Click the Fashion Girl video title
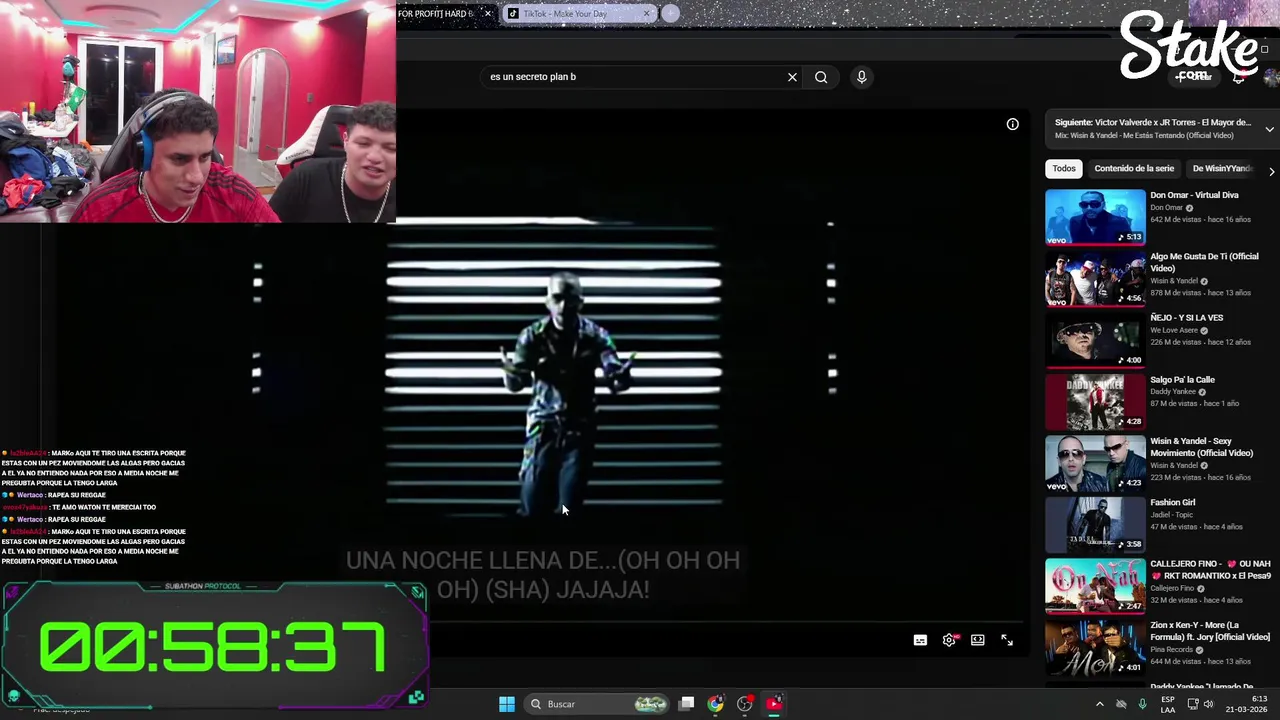Image resolution: width=1280 pixels, height=720 pixels. (1172, 503)
